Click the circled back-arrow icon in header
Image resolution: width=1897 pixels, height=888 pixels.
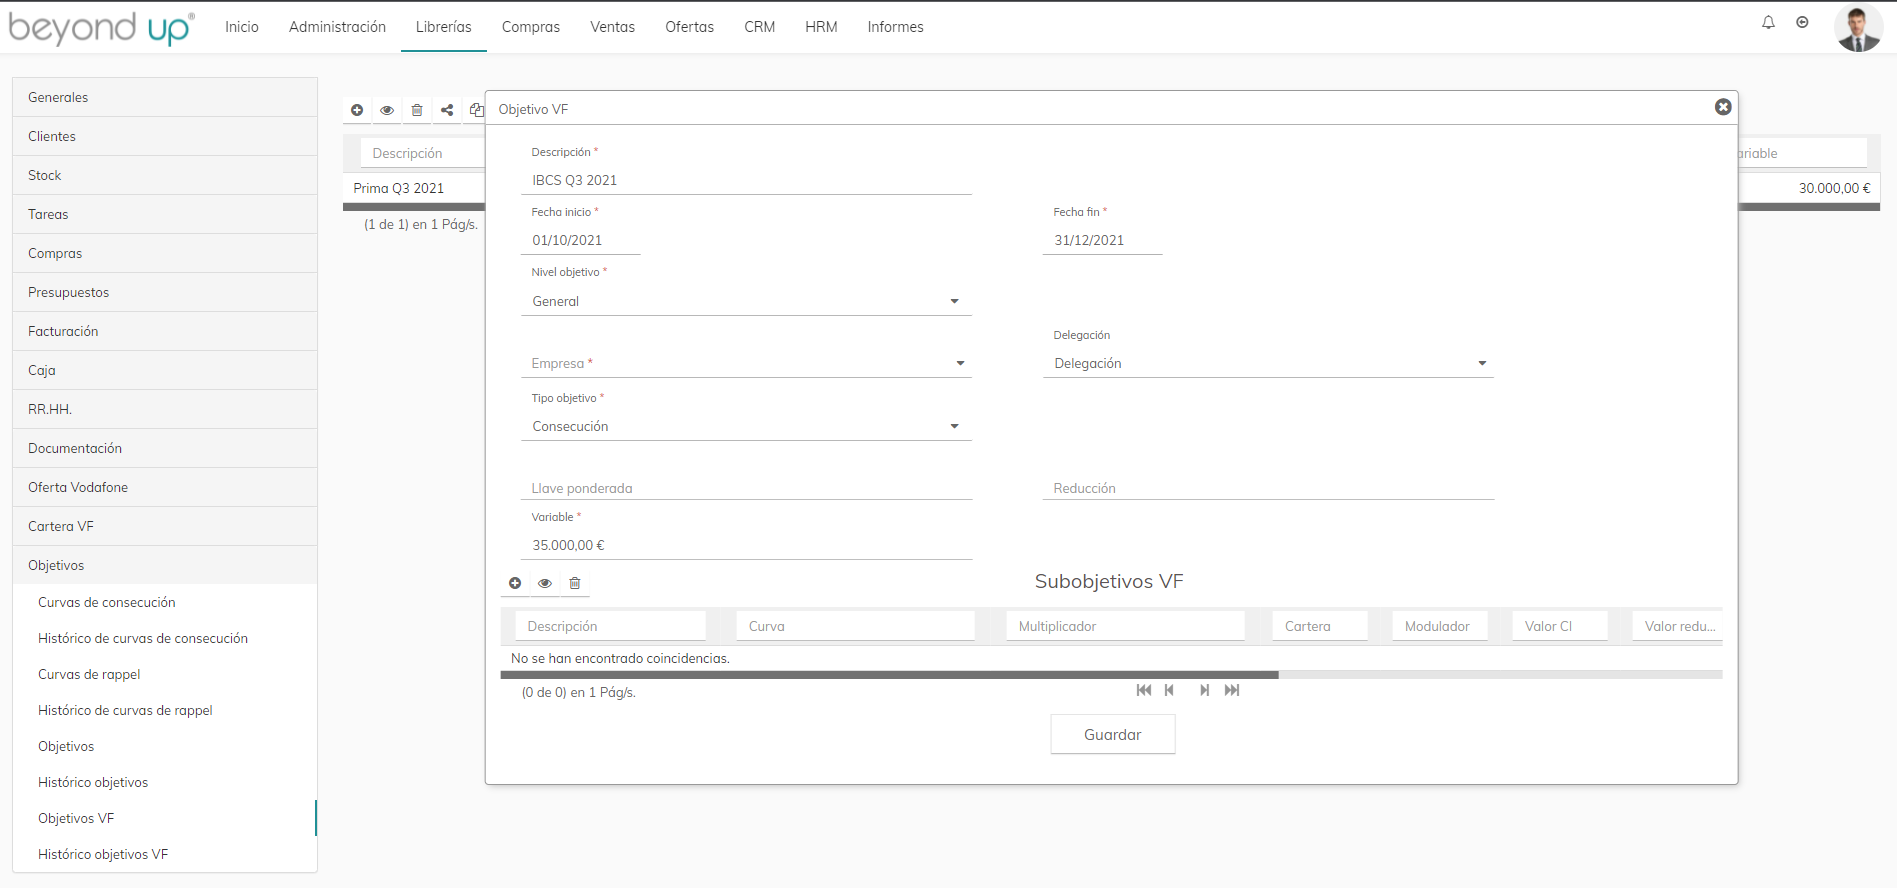(x=1802, y=22)
